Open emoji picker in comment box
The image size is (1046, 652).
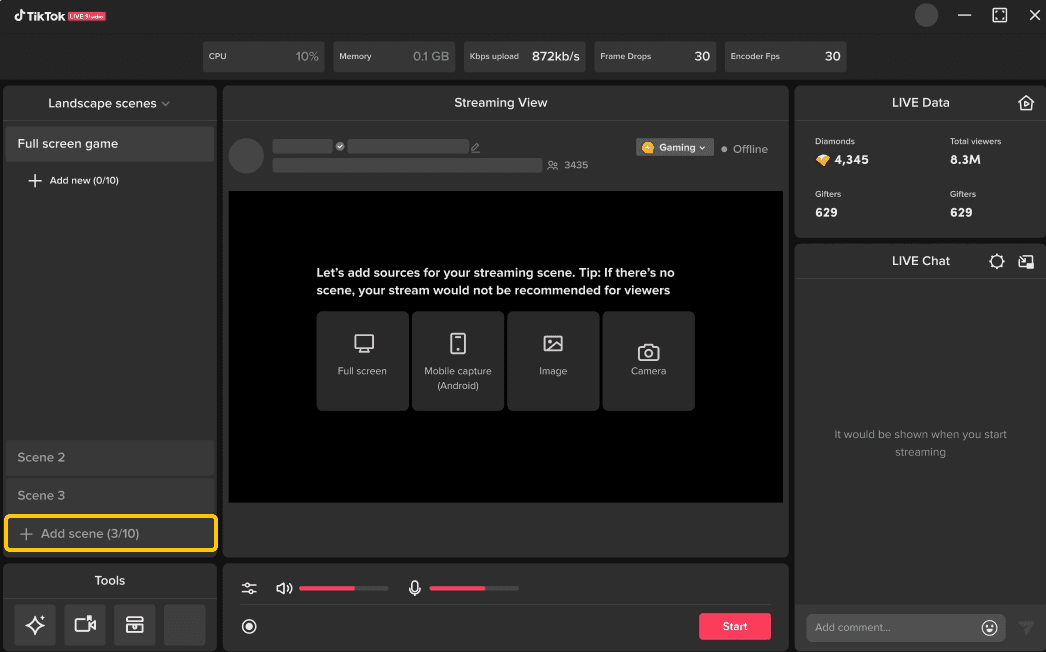pos(989,627)
